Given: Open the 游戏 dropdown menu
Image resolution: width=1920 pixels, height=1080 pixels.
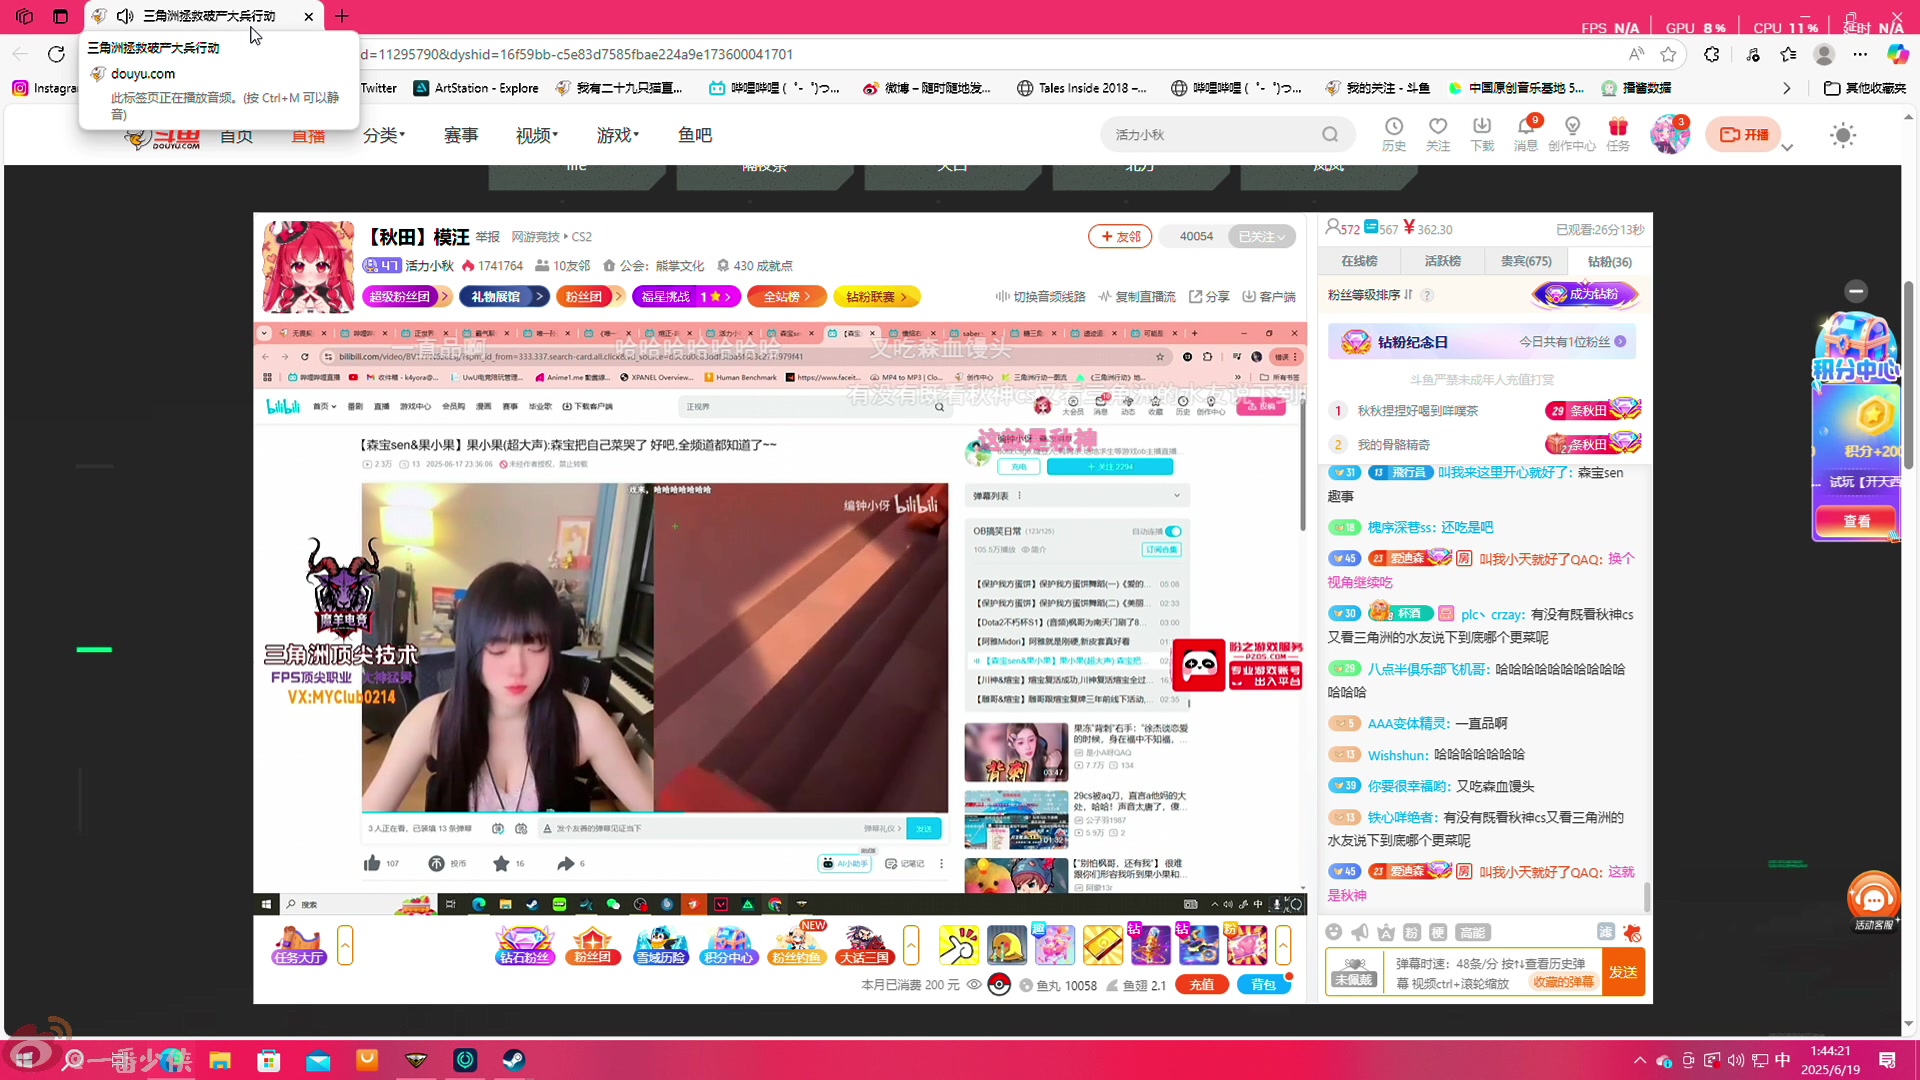Looking at the screenshot, I should click(x=618, y=135).
